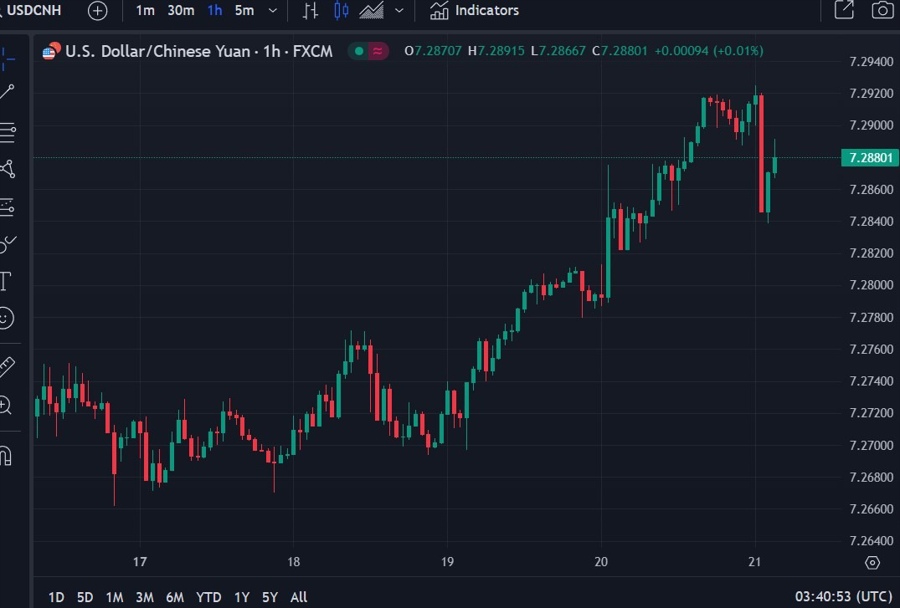Show All date range
Image resolution: width=900 pixels, height=608 pixels.
(x=298, y=597)
